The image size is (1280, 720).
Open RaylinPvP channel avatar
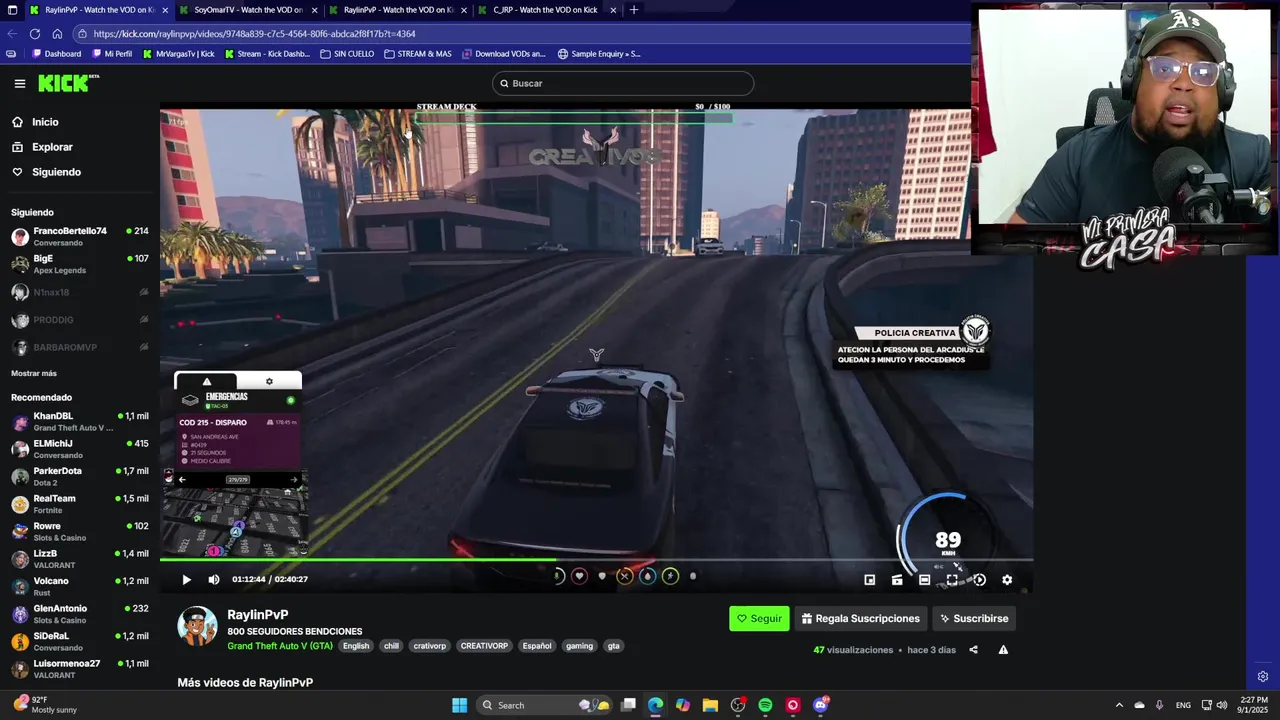(197, 626)
